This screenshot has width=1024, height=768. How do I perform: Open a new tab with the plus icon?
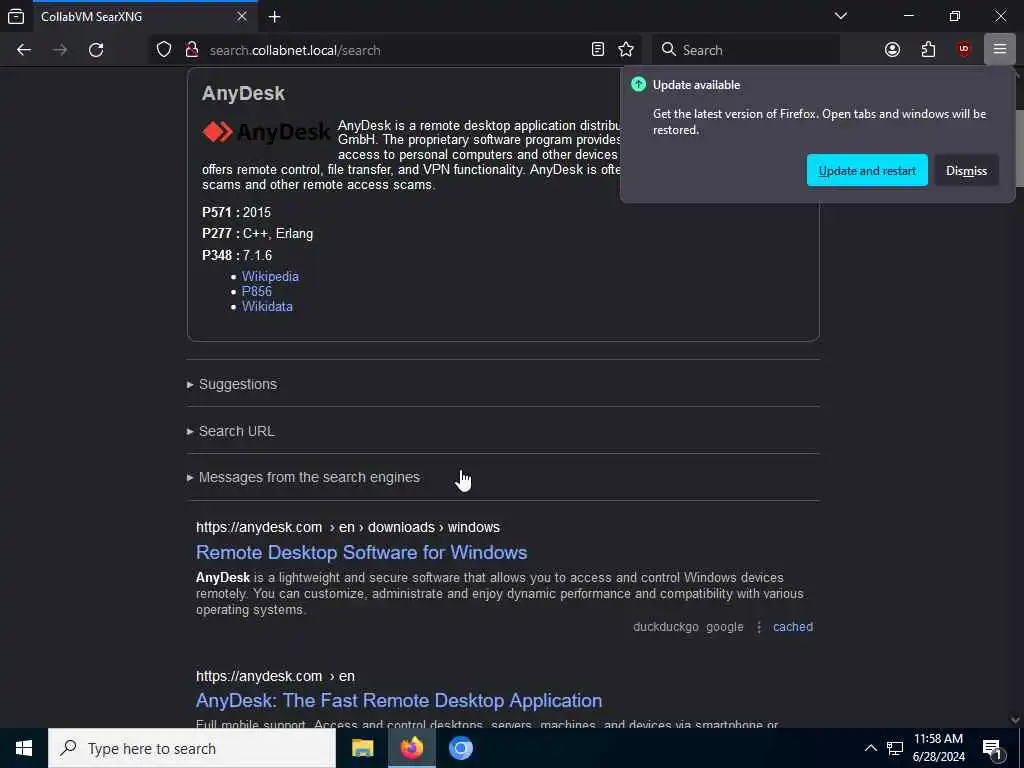274,17
